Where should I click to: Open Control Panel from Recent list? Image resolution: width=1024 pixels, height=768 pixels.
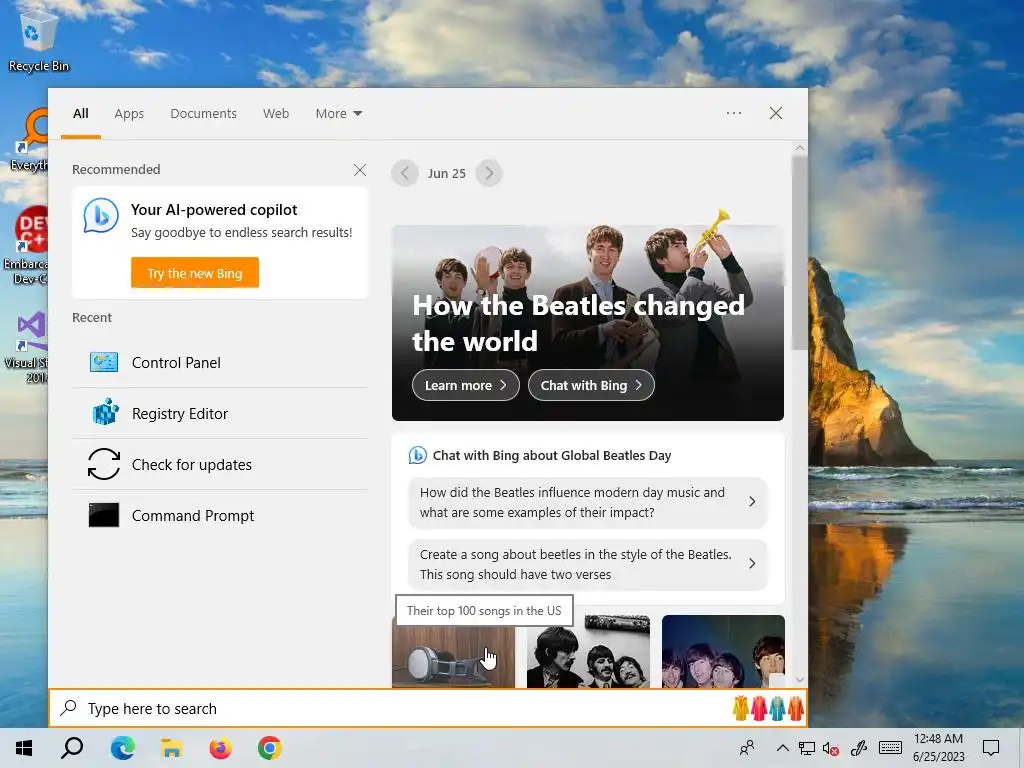220,362
